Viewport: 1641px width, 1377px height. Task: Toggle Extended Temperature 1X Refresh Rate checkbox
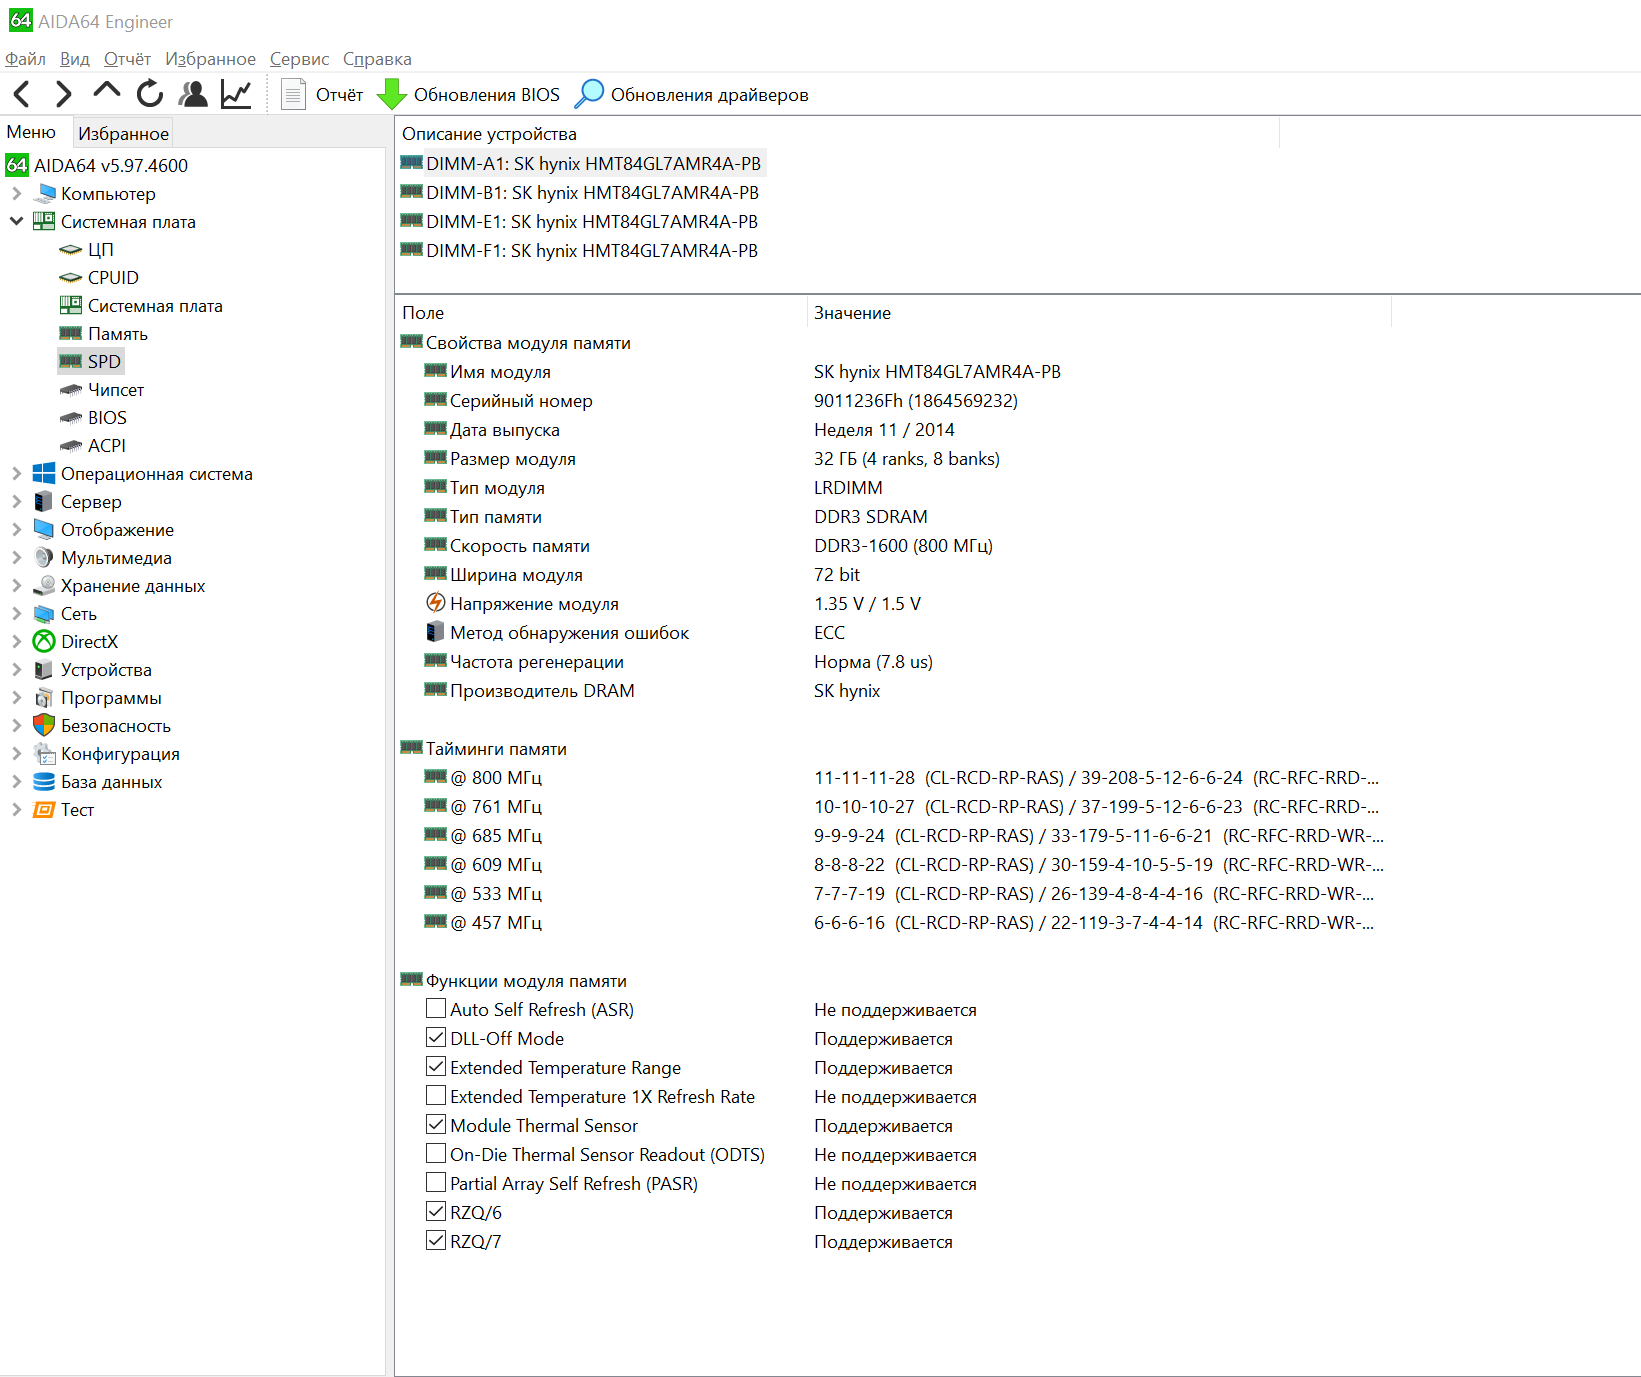coord(436,1096)
